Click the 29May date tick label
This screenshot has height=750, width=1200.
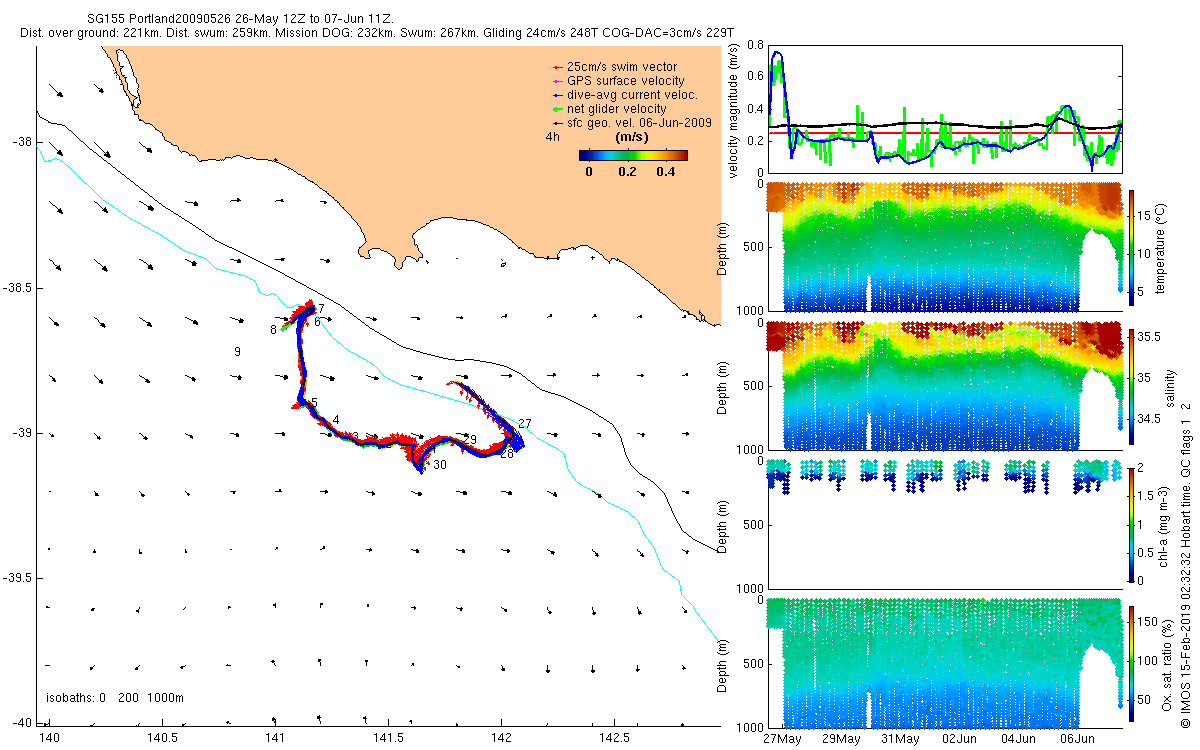[841, 739]
